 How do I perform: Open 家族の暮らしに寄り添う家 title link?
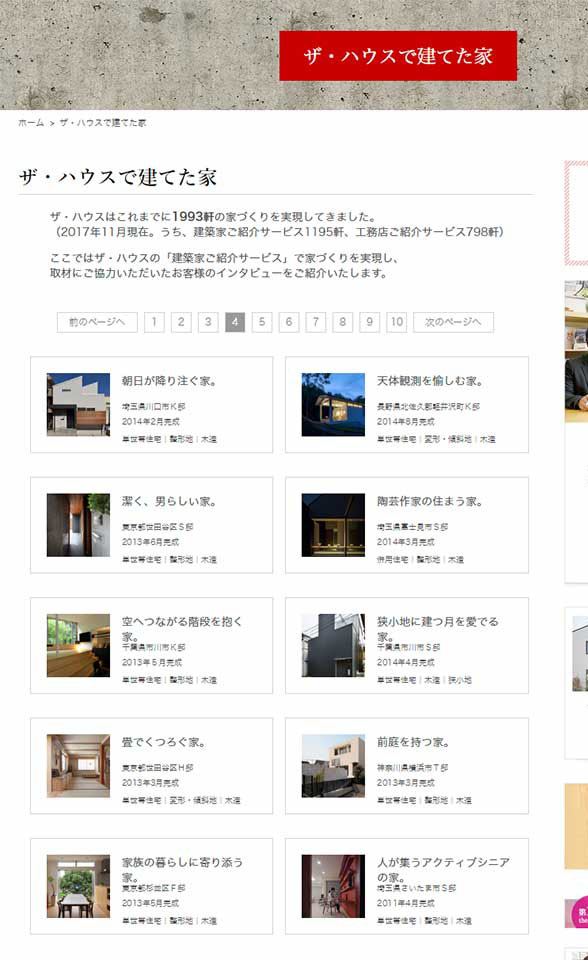pos(182,869)
